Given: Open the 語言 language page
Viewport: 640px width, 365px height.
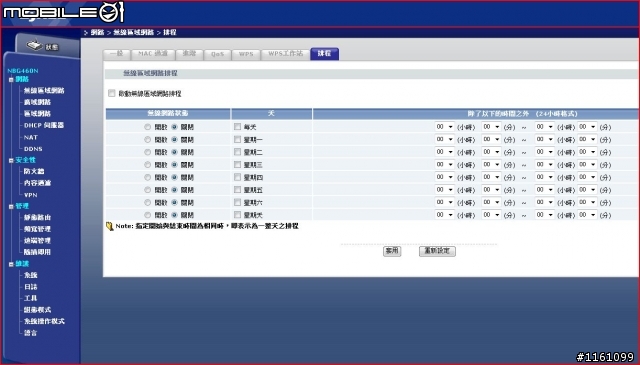Looking at the screenshot, I should coord(31,333).
